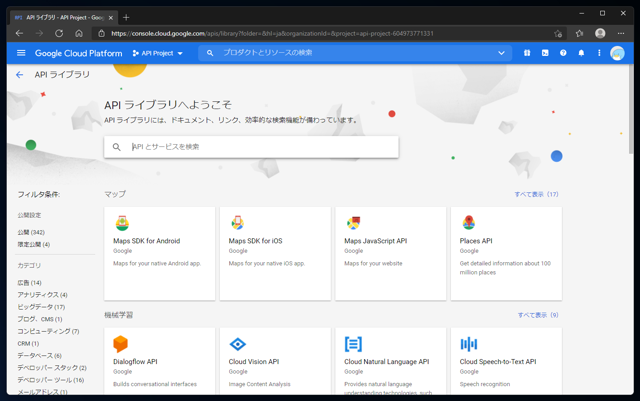Filter by CRM (1) category

28,344
